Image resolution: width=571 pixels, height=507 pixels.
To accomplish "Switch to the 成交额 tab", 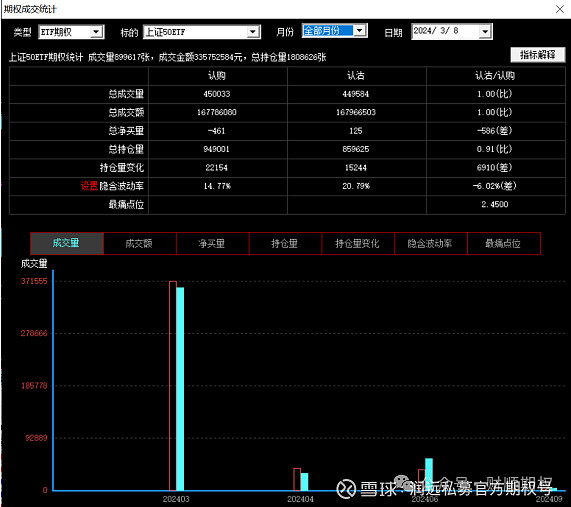I will click(x=140, y=243).
